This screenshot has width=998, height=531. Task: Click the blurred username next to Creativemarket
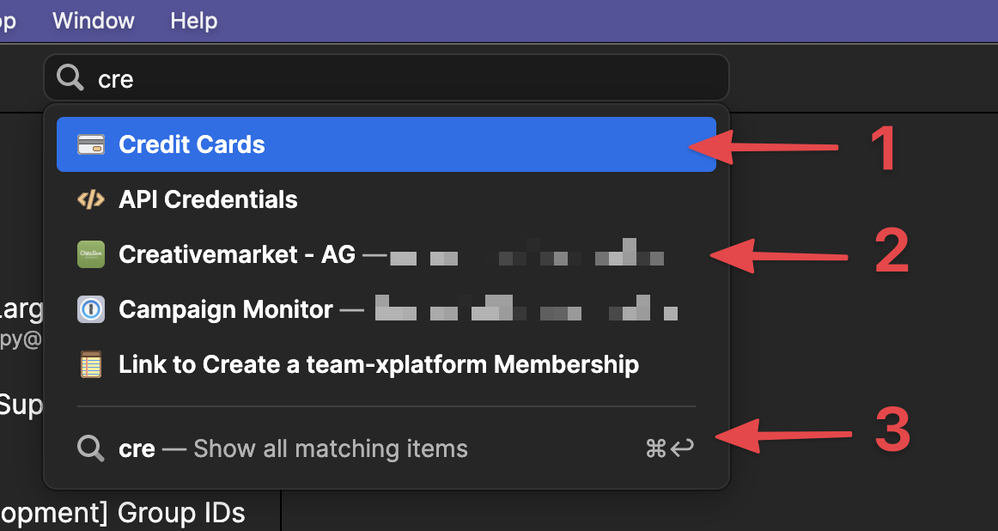click(x=527, y=256)
